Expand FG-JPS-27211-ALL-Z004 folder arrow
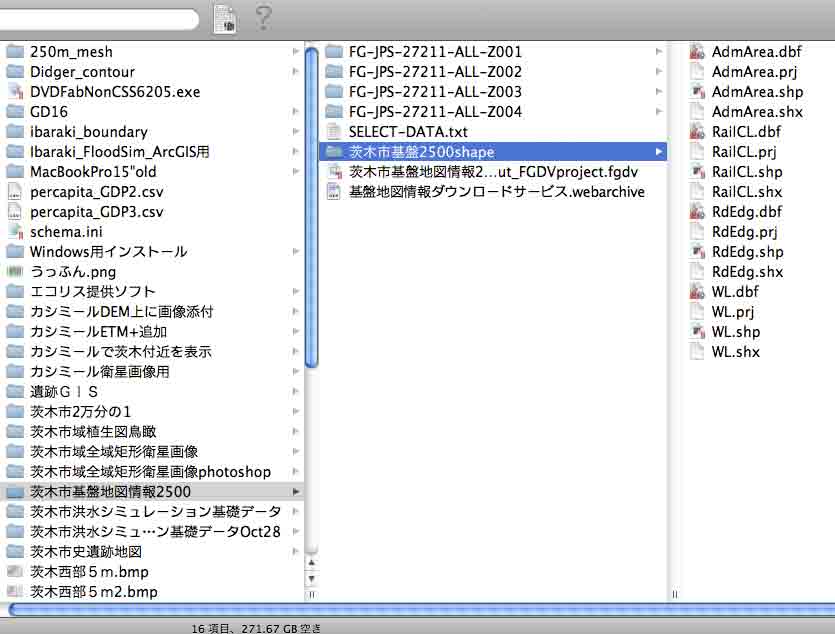This screenshot has width=835, height=634. 659,111
